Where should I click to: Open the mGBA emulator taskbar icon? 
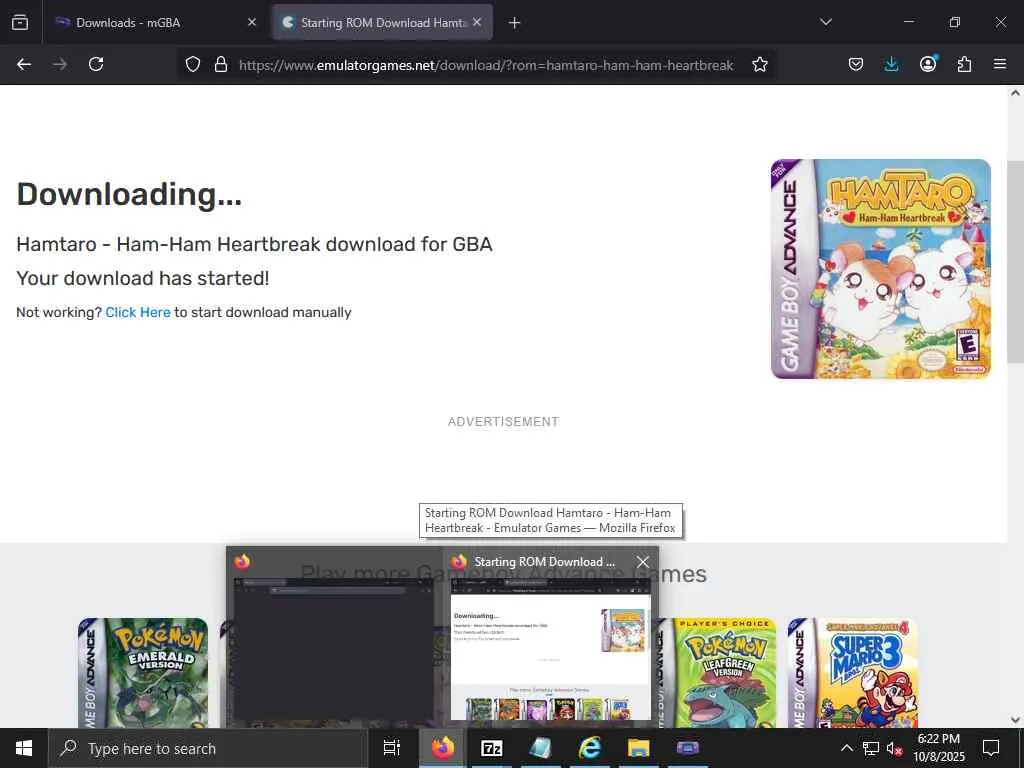click(x=687, y=748)
